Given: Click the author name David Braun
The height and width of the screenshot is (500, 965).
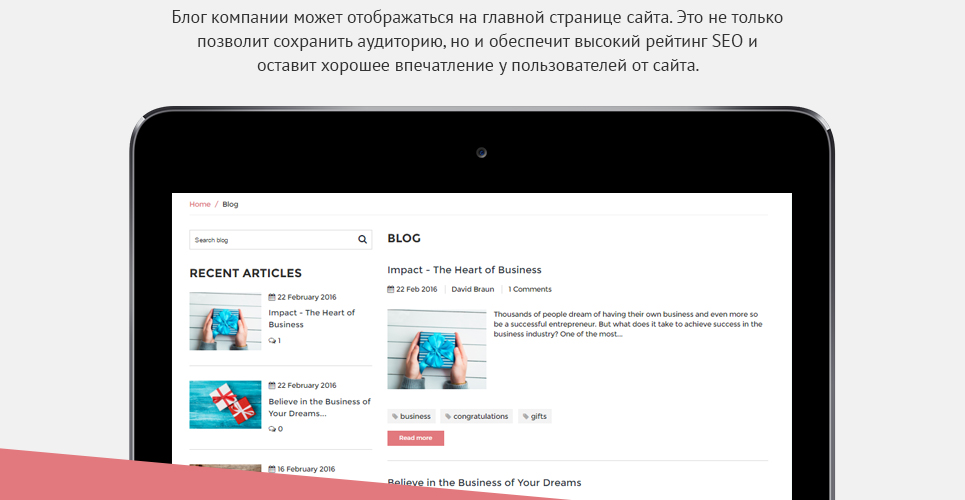Looking at the screenshot, I should pyautogui.click(x=473, y=289).
